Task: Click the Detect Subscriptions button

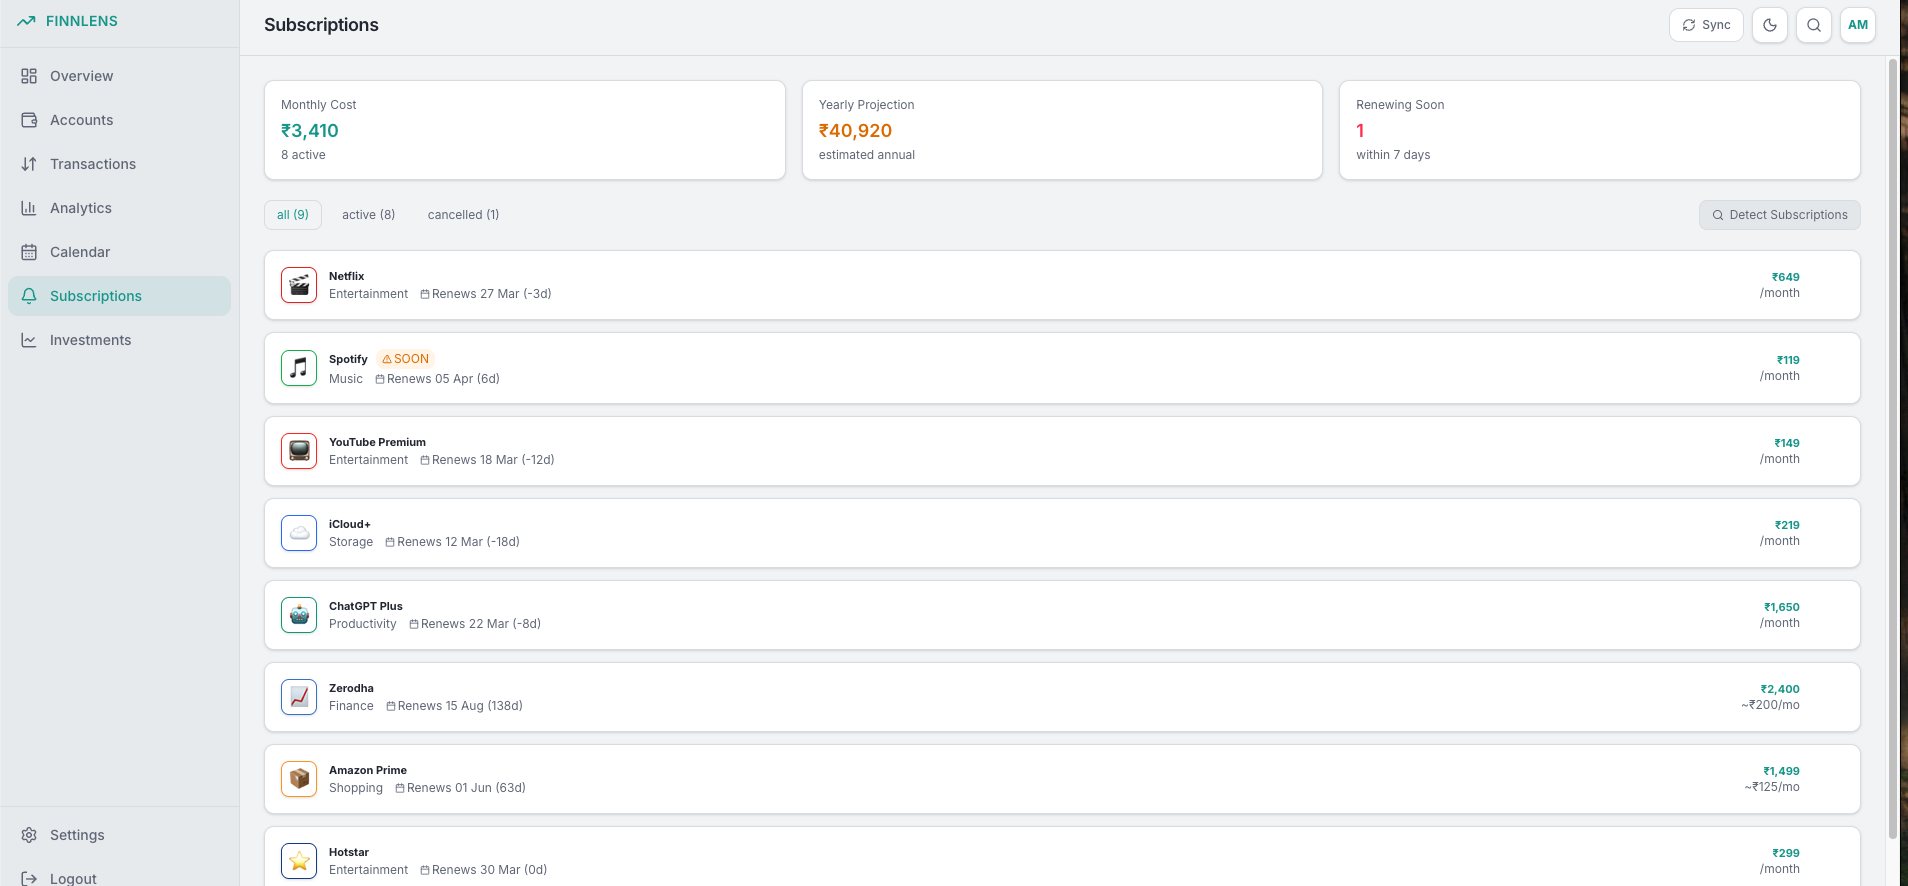Action: (1780, 215)
